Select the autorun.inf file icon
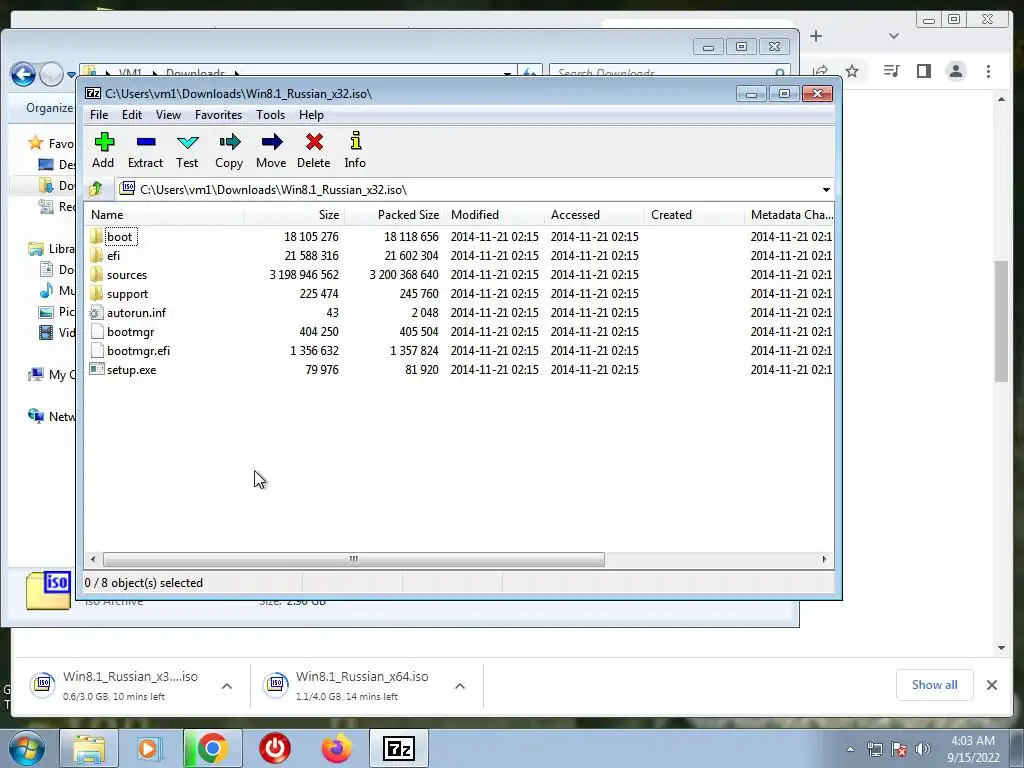This screenshot has width=1024, height=768. pos(97,312)
